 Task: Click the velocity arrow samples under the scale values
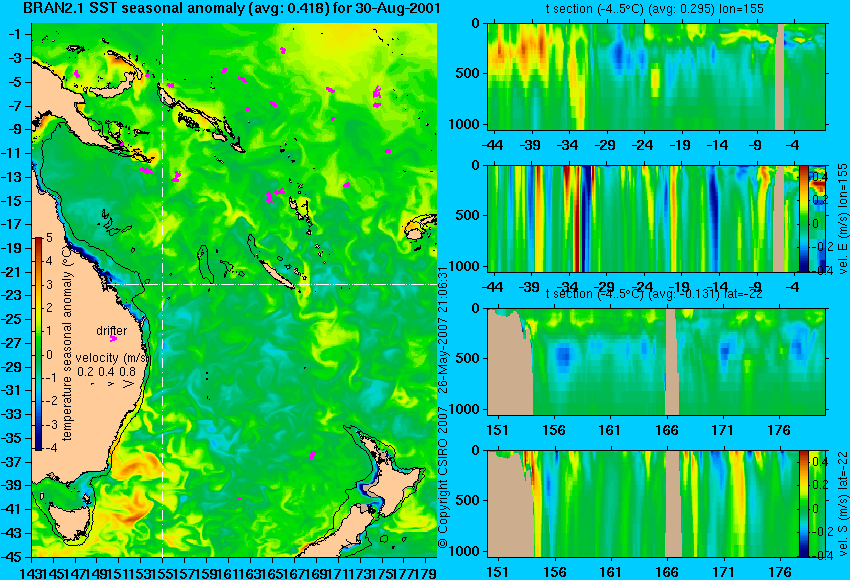[113, 384]
